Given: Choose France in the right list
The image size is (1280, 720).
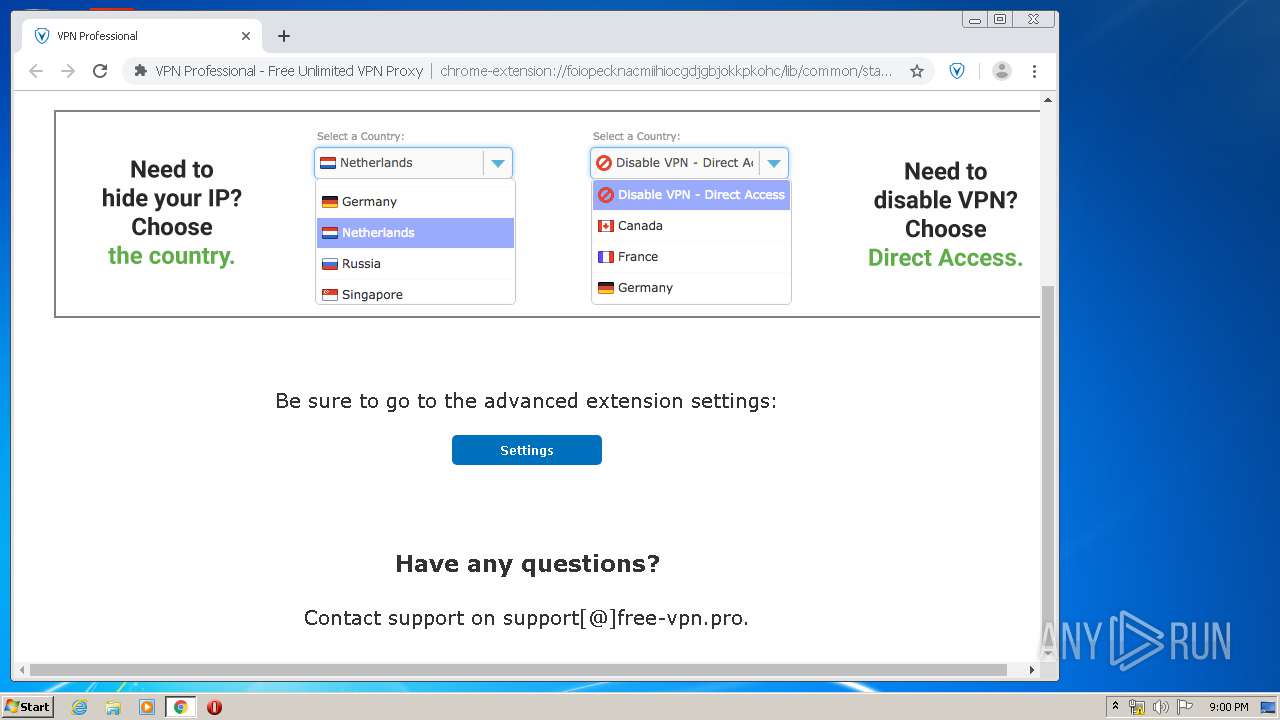Looking at the screenshot, I should 691,257.
